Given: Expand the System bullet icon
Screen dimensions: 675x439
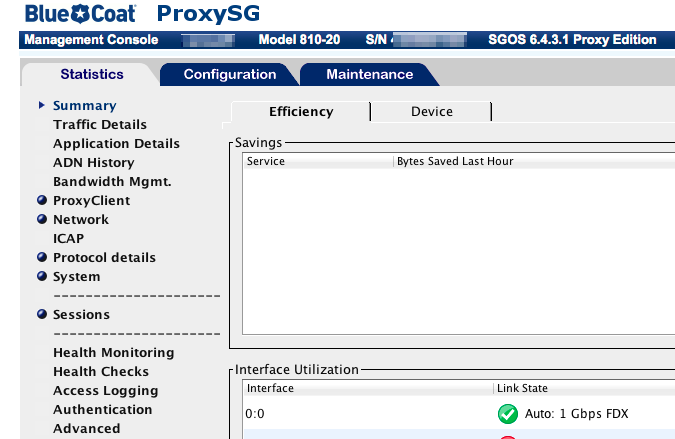Looking at the screenshot, I should (42, 276).
